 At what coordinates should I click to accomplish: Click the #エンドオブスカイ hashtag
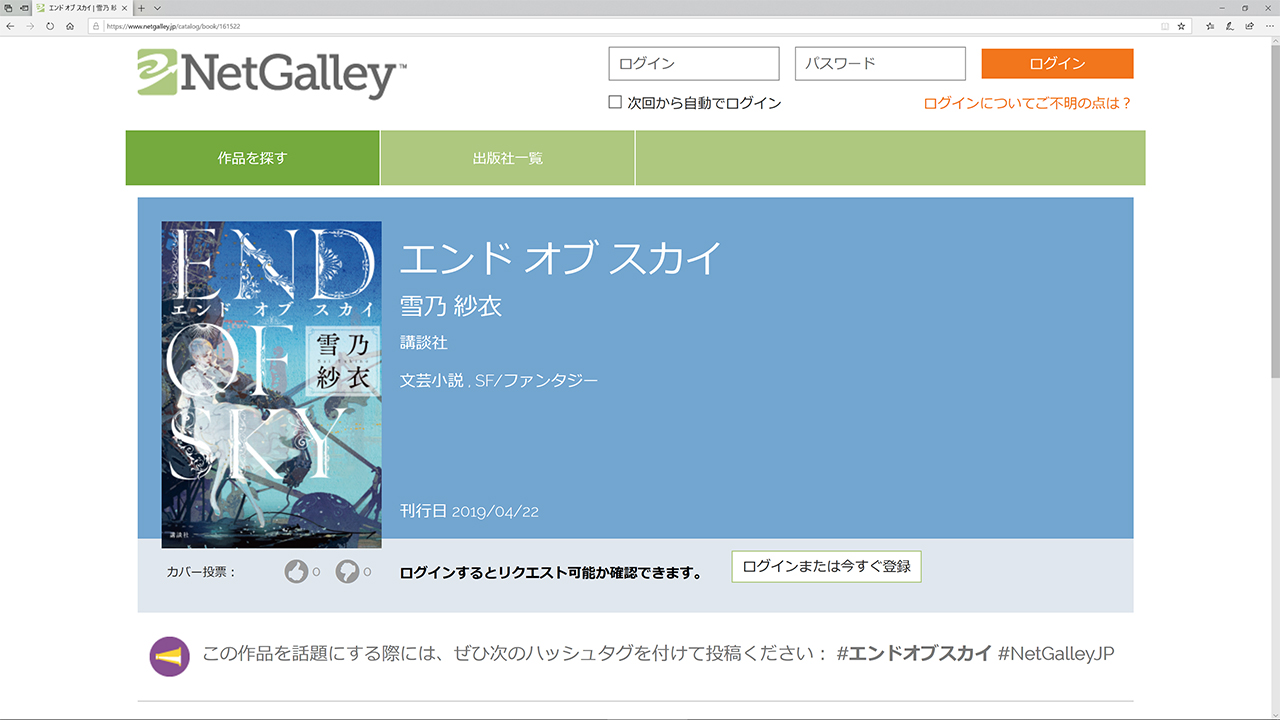click(x=913, y=654)
